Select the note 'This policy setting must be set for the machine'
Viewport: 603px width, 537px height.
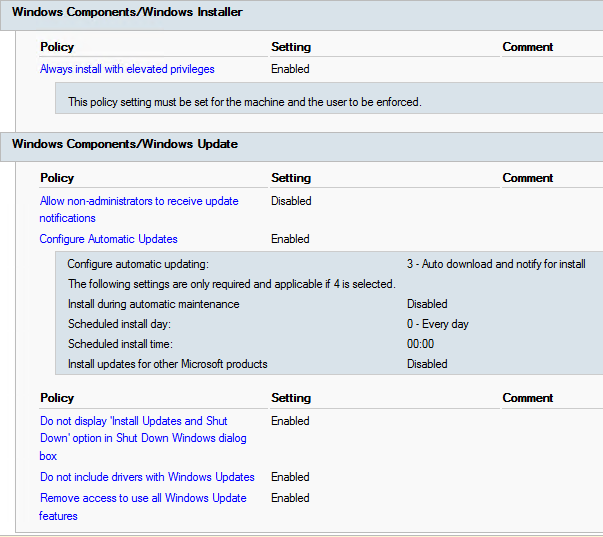point(245,102)
